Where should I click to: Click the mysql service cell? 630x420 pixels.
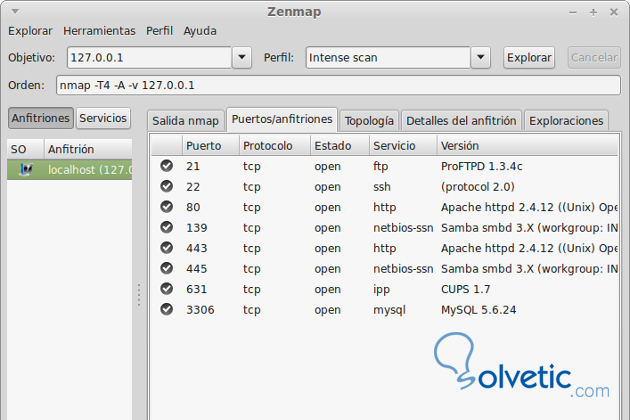pyautogui.click(x=389, y=310)
